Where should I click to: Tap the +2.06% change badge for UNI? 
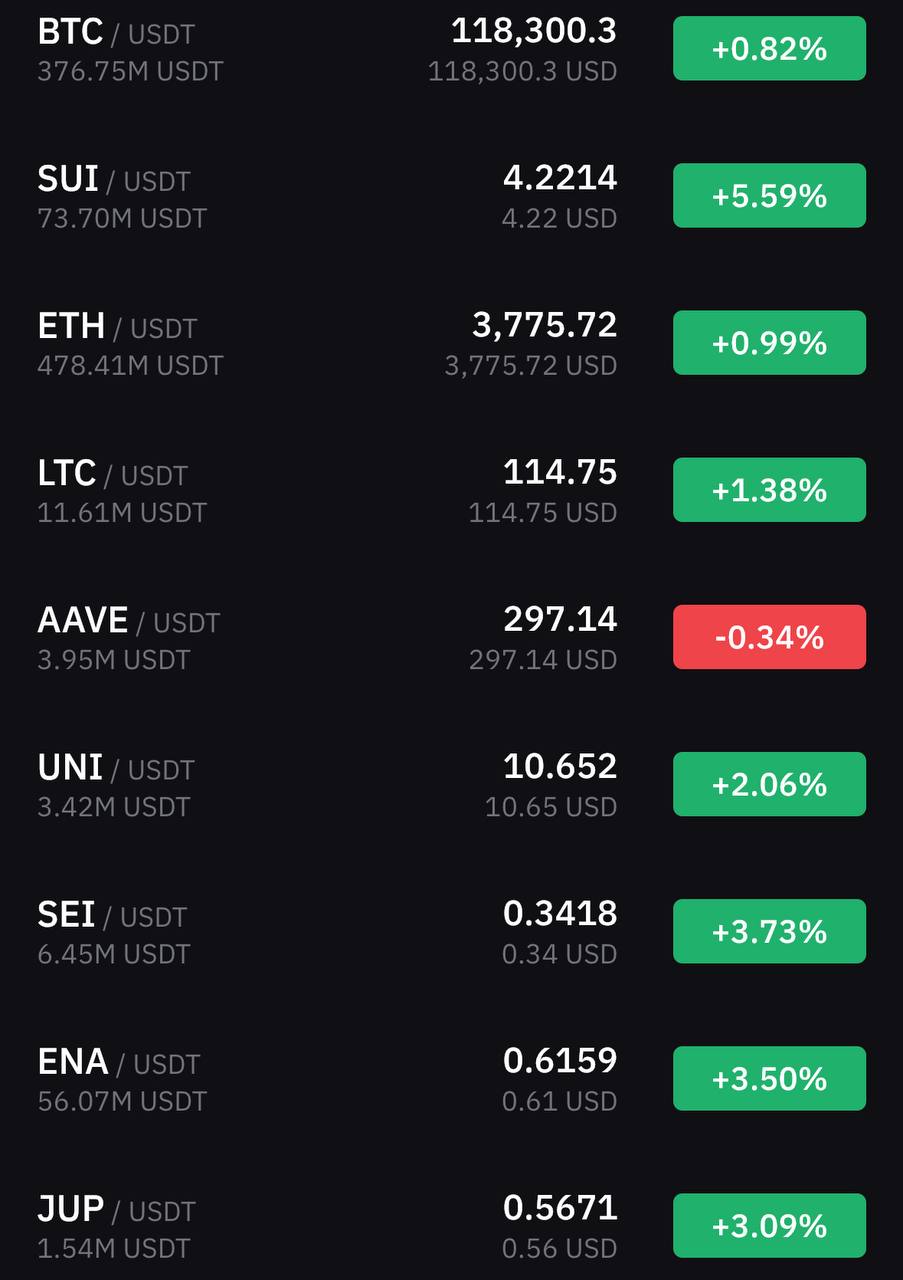pyautogui.click(x=769, y=784)
